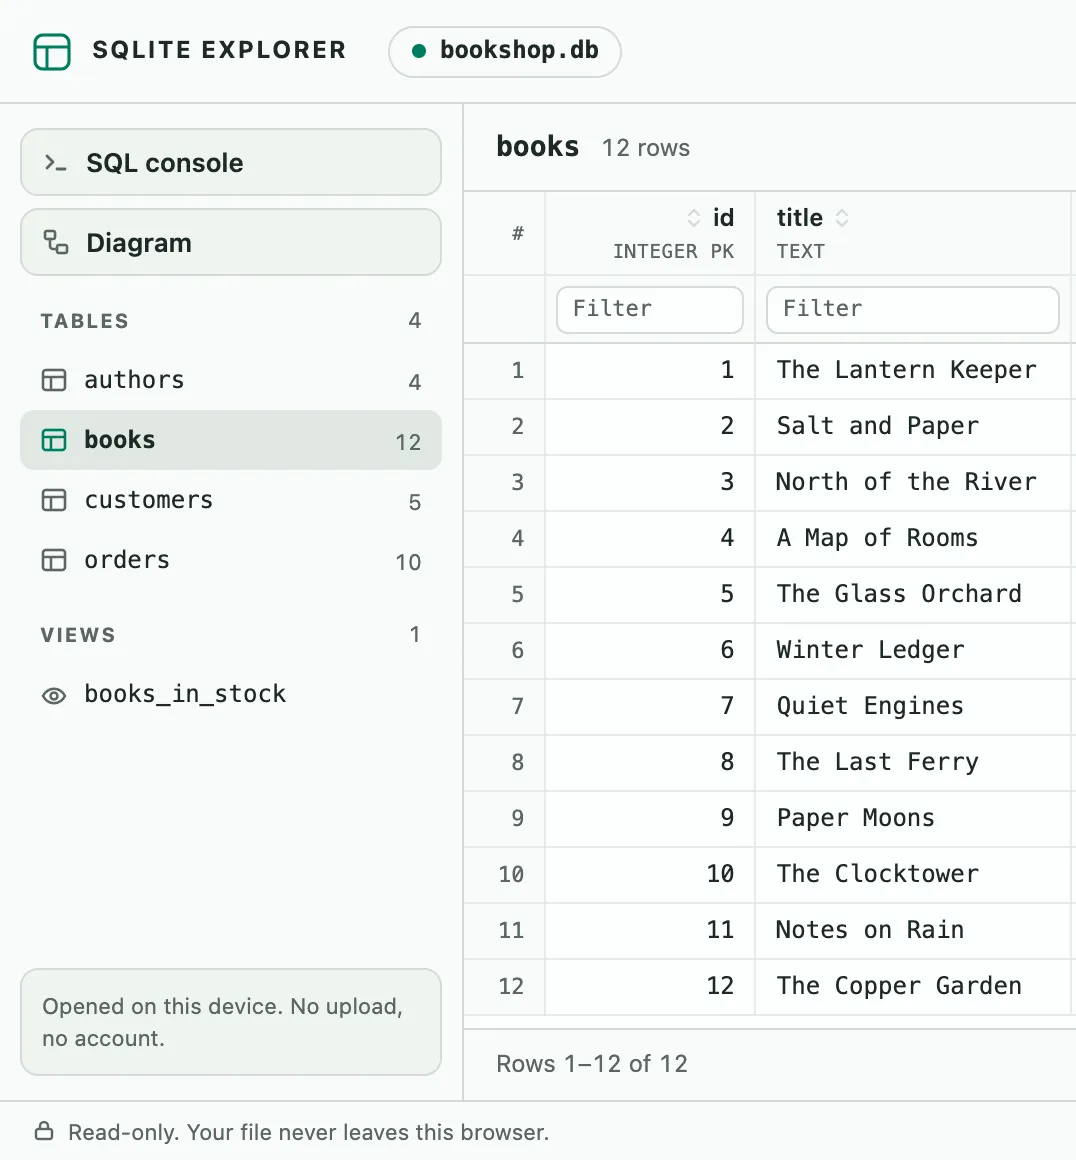Select the "A Map of Rooms" cell
Image resolution: width=1076 pixels, height=1160 pixels.
[x=915, y=539]
